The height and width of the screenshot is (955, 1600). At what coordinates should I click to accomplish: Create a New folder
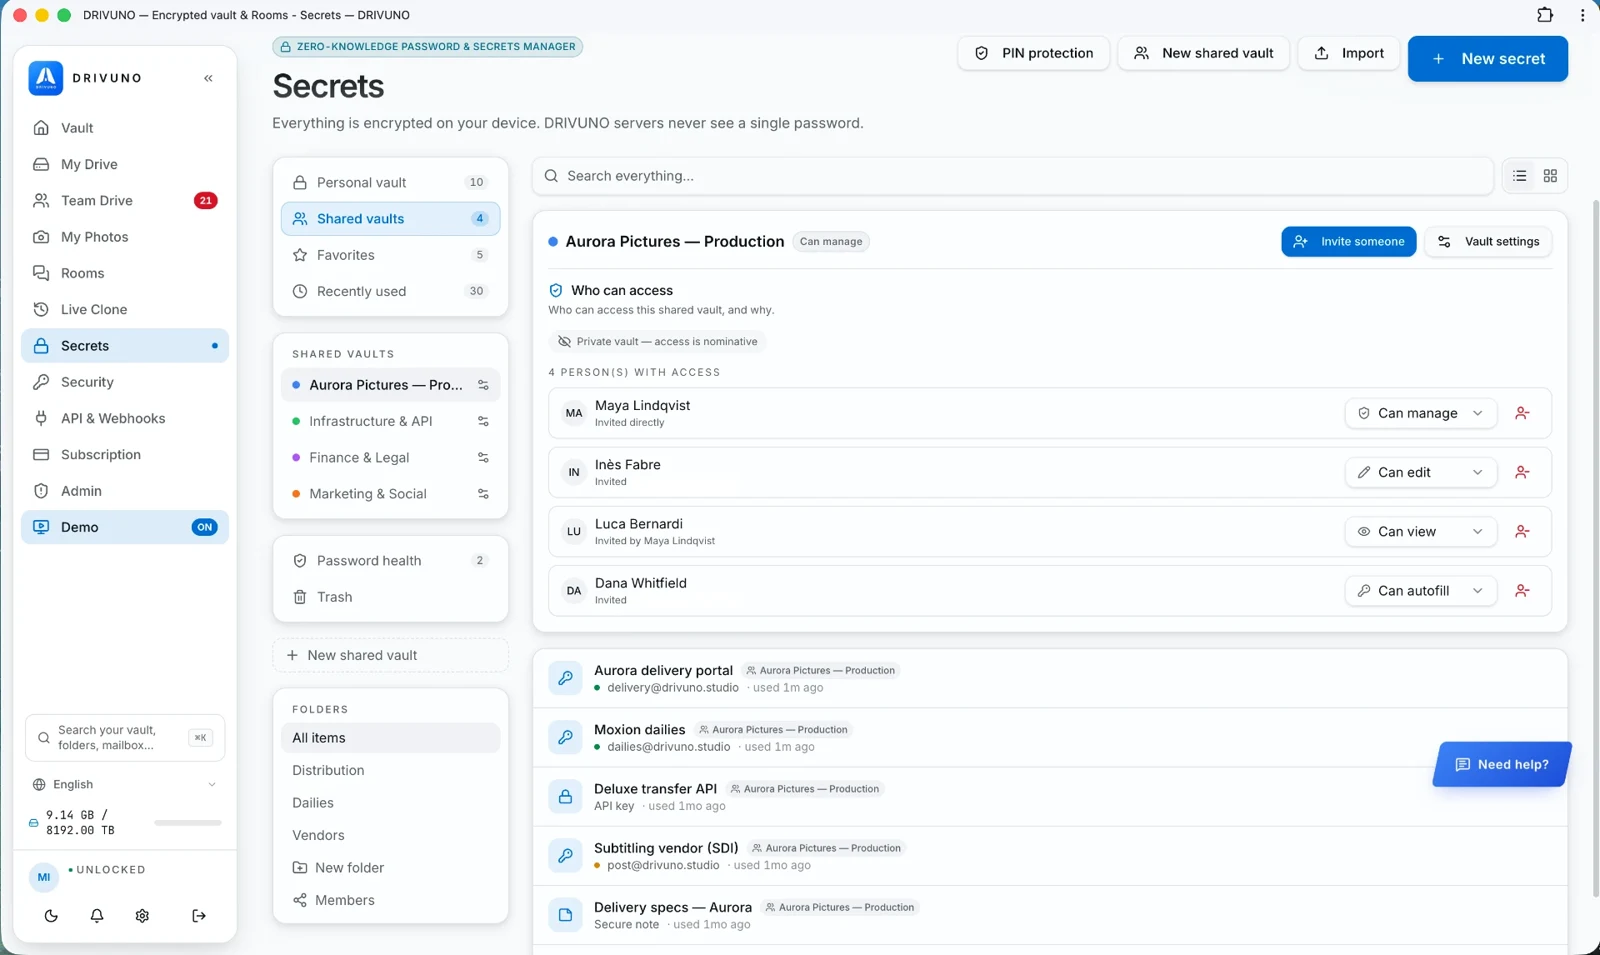(390, 868)
